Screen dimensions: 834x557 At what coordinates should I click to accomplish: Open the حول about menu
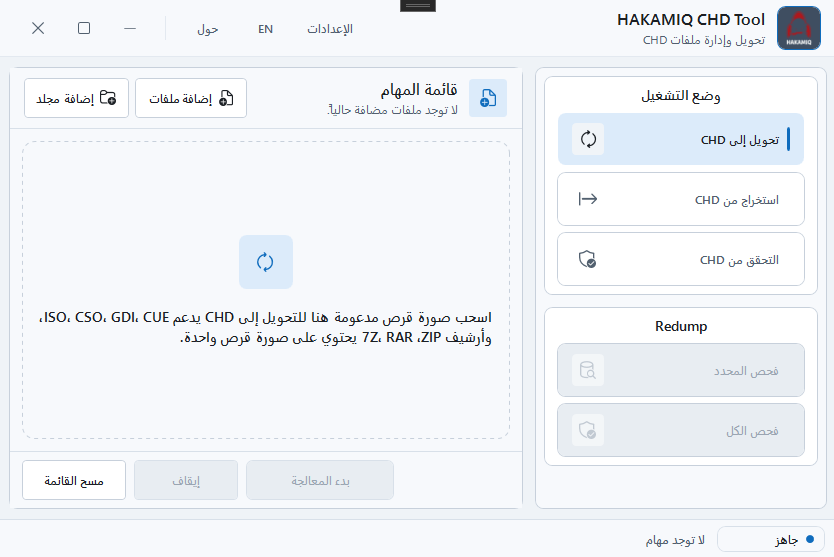pos(207,29)
